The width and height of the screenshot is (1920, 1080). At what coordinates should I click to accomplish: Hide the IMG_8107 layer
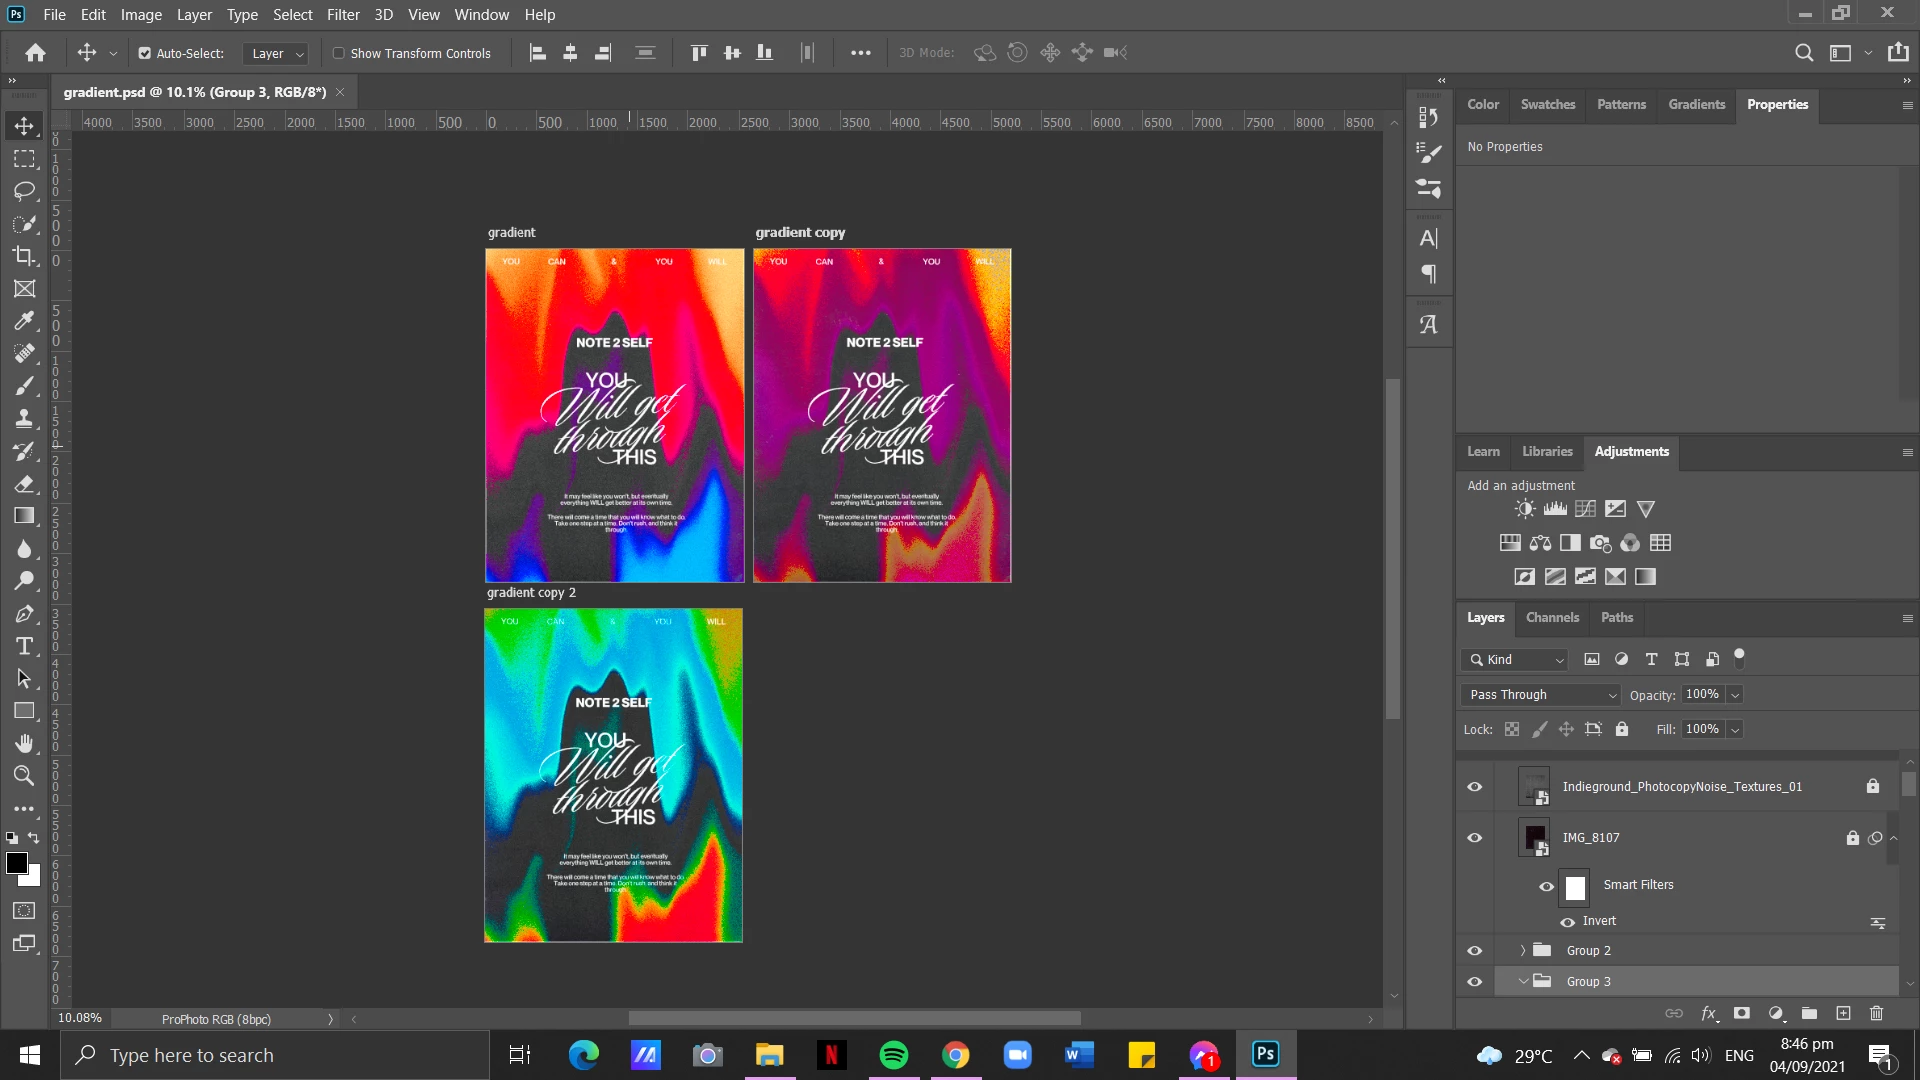1474,838
